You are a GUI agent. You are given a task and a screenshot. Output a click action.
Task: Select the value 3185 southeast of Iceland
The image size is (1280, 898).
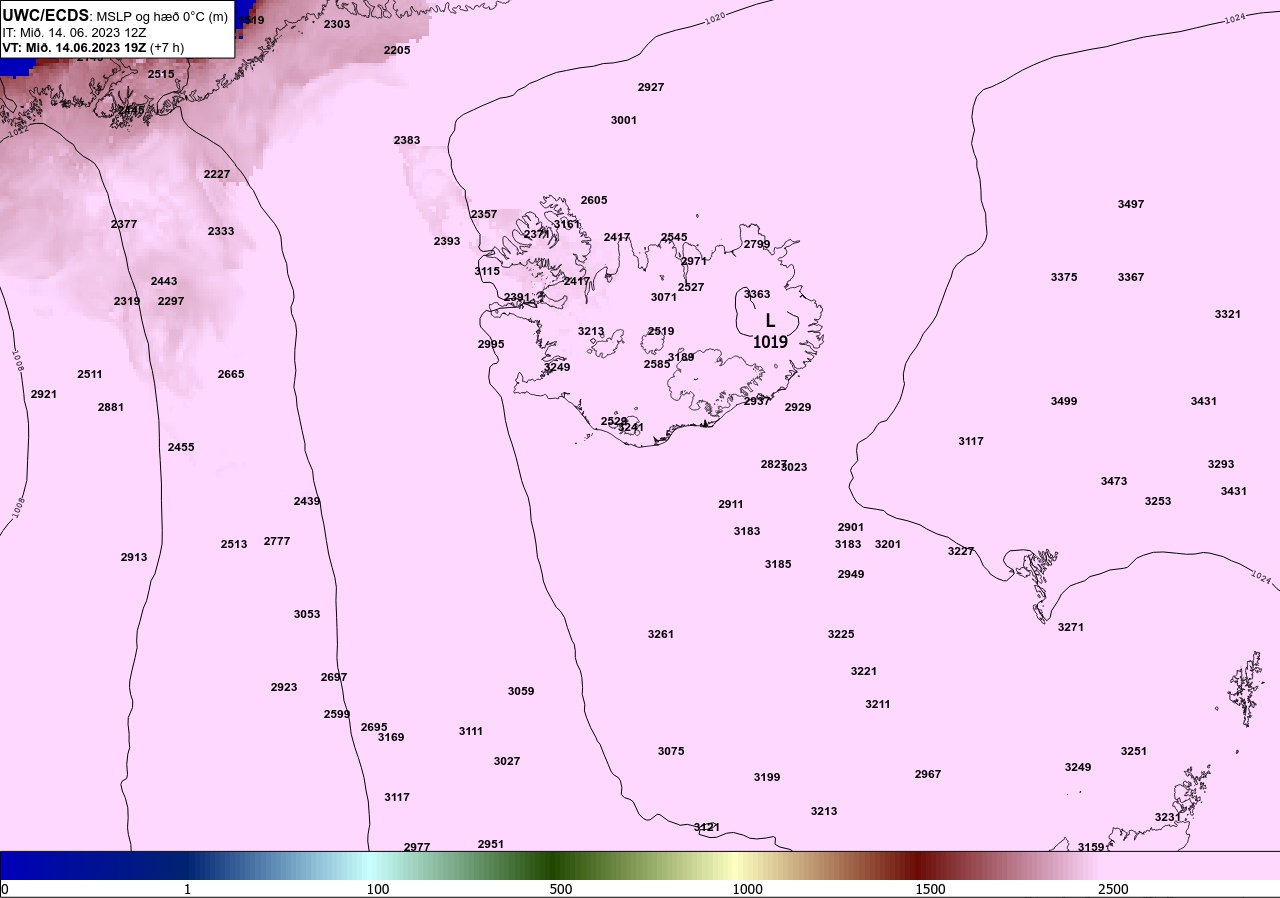[x=778, y=564]
